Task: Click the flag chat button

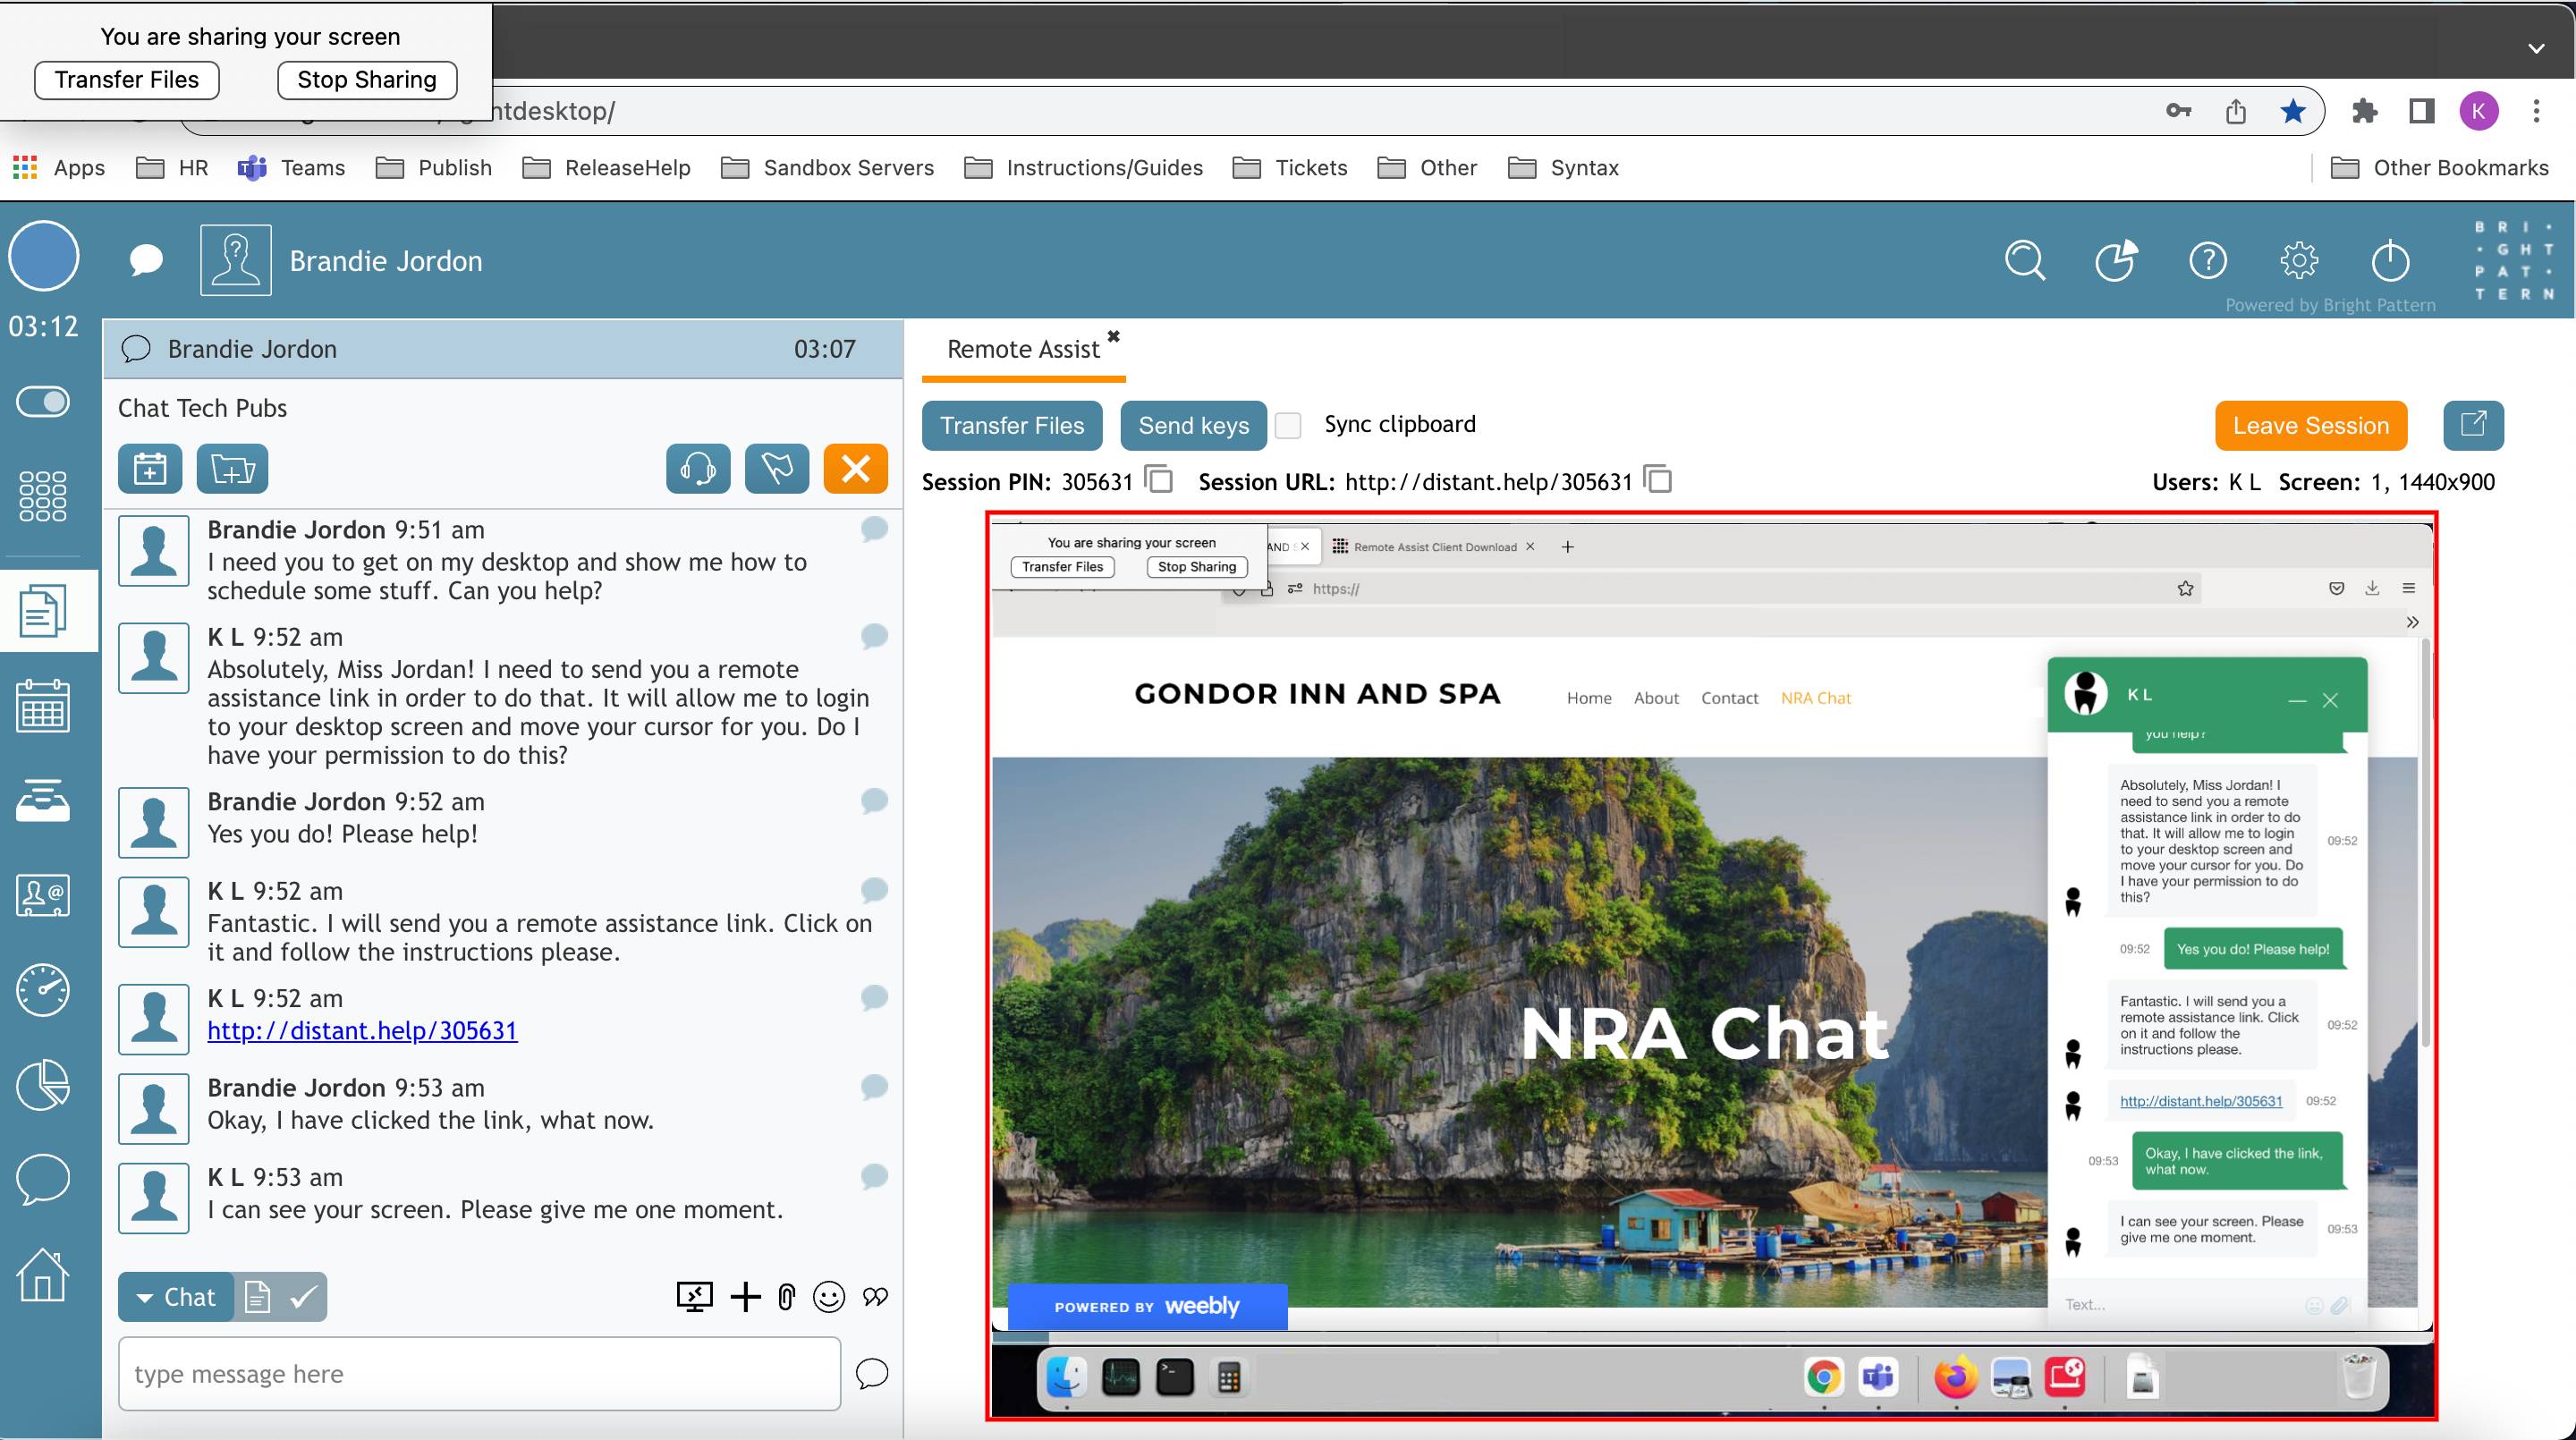Action: coord(777,468)
